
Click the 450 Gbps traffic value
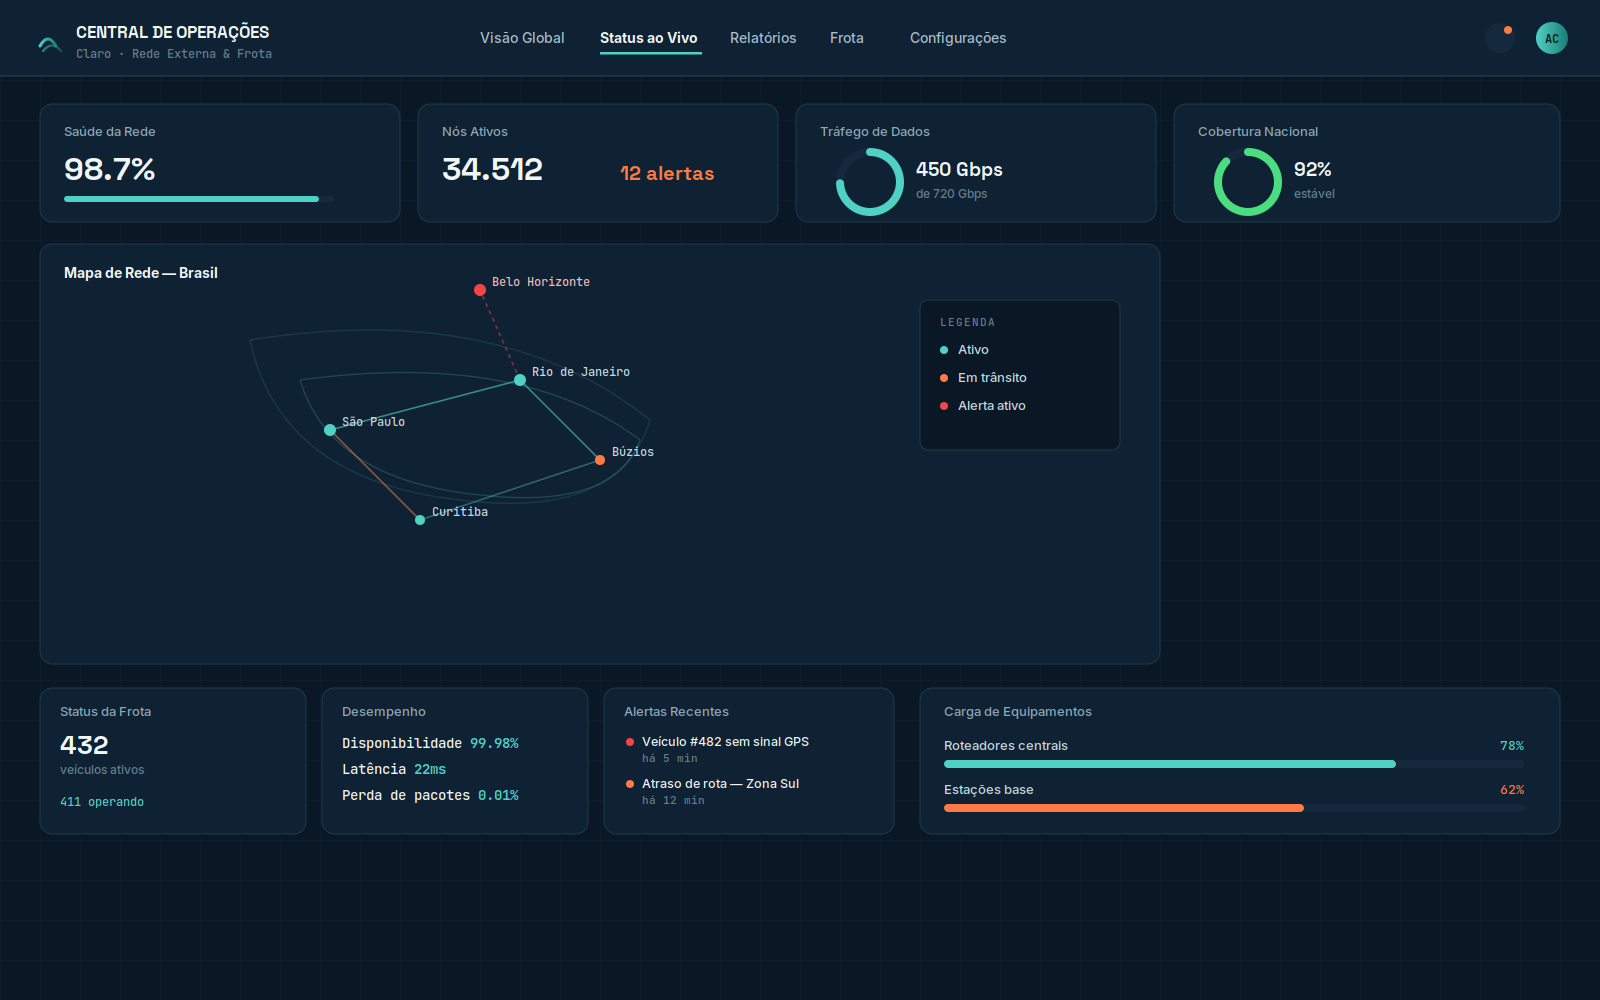click(x=959, y=170)
